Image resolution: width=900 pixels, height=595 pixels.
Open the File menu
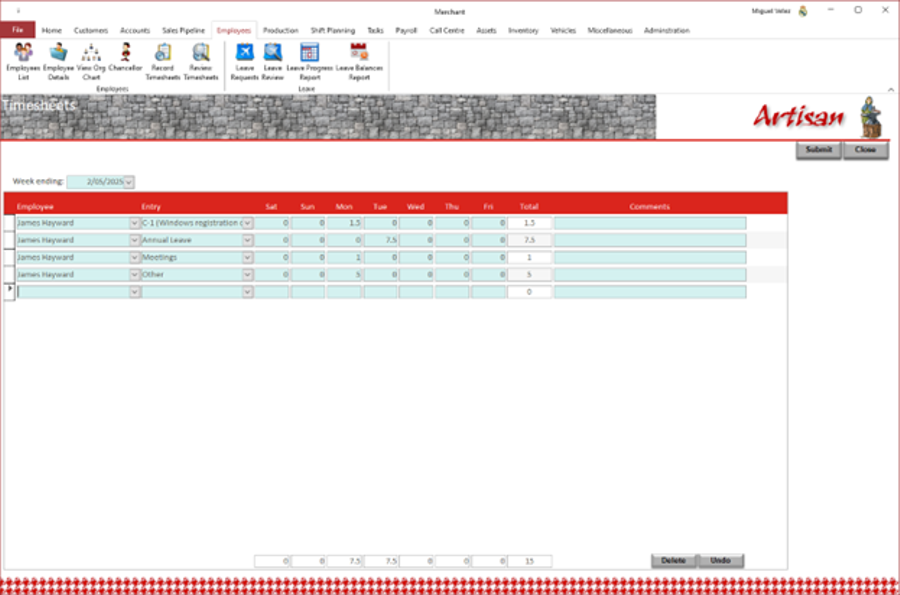16,30
